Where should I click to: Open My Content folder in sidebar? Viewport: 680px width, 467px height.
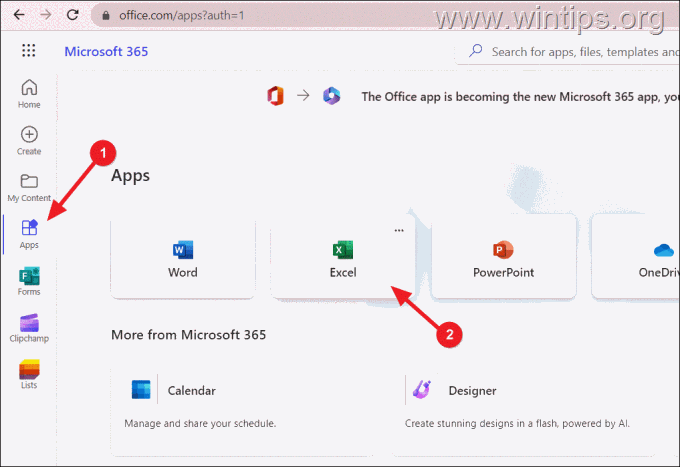coord(29,188)
